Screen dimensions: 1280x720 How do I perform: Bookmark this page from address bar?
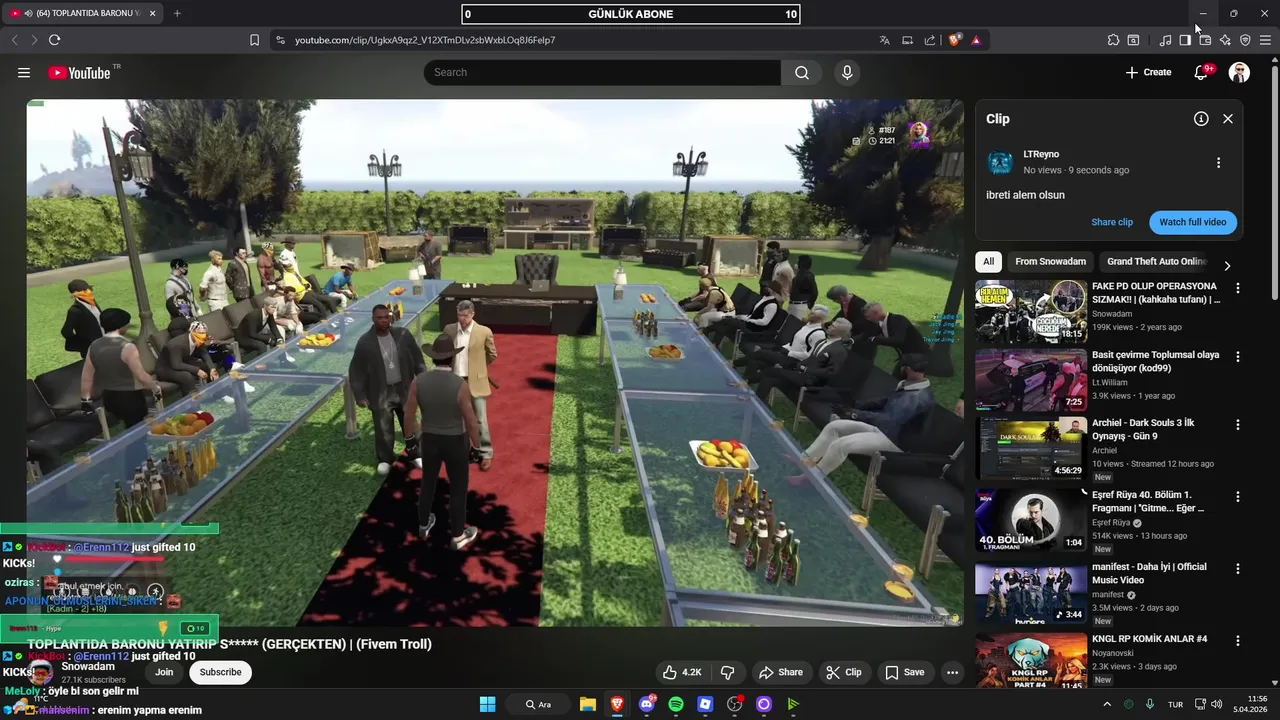[x=254, y=40]
